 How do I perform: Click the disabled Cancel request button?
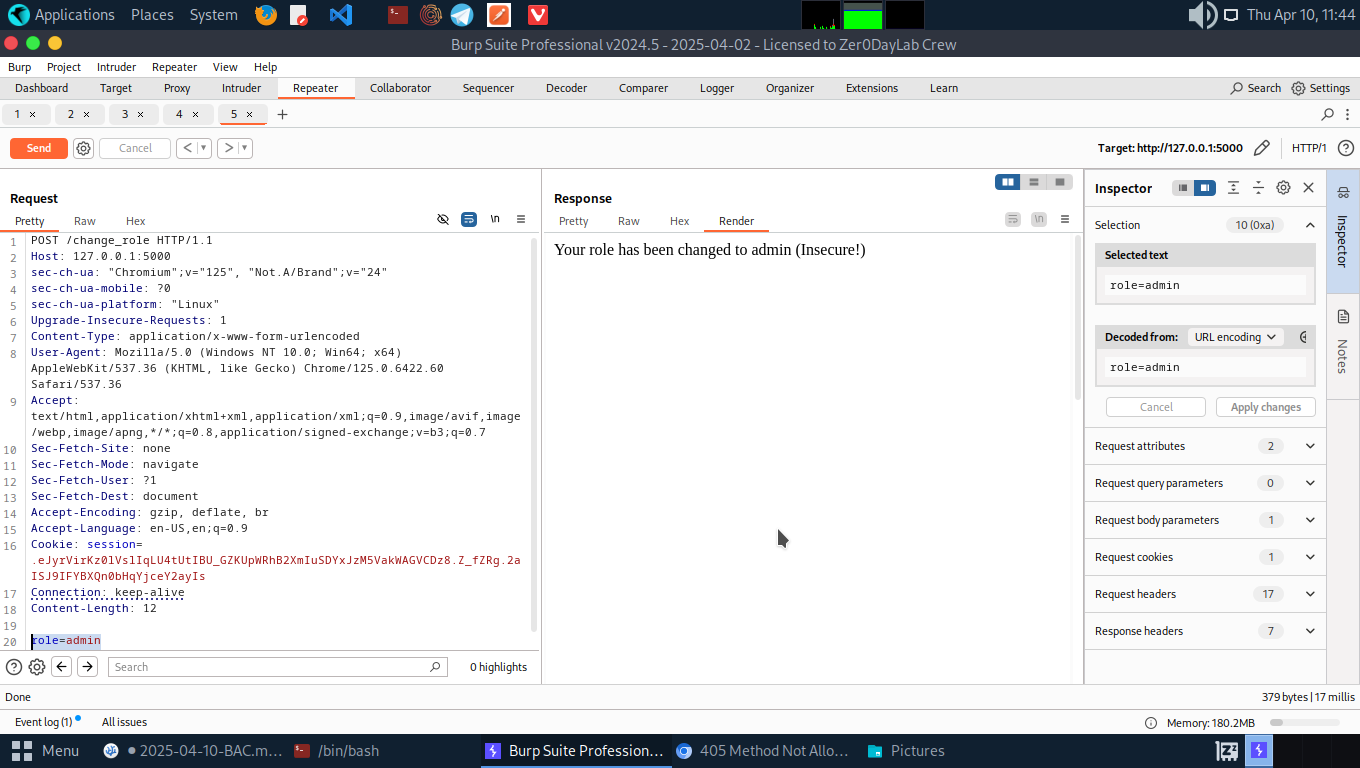coord(135,148)
